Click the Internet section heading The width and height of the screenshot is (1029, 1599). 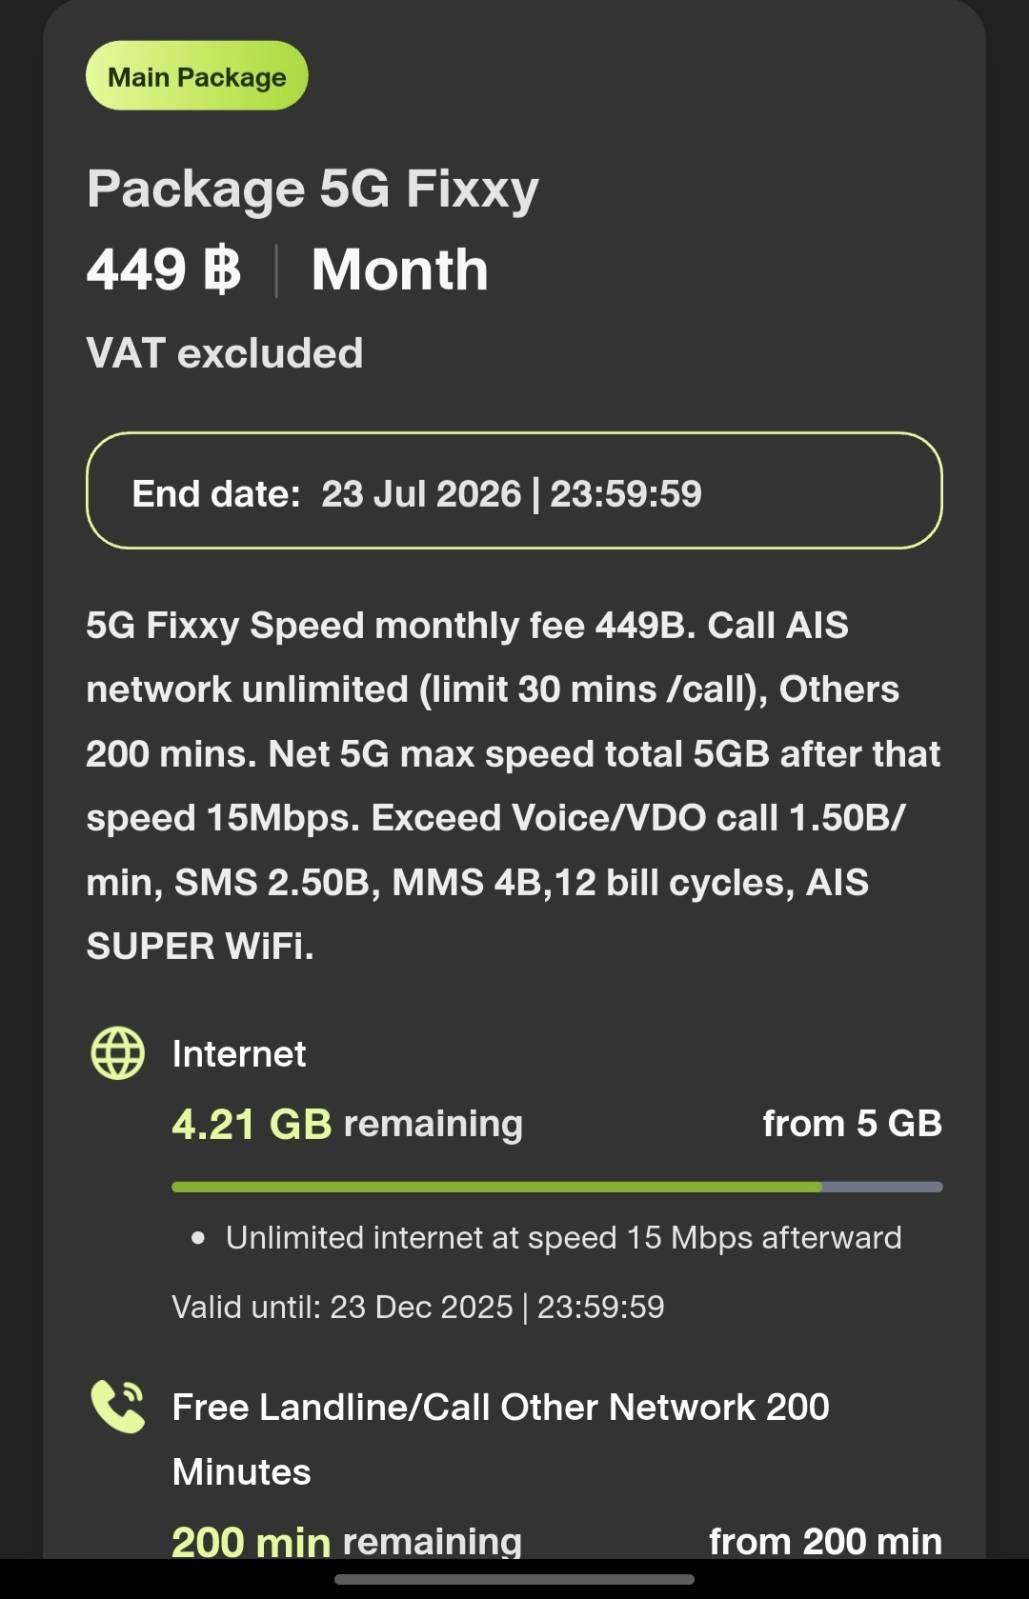[x=239, y=1054]
